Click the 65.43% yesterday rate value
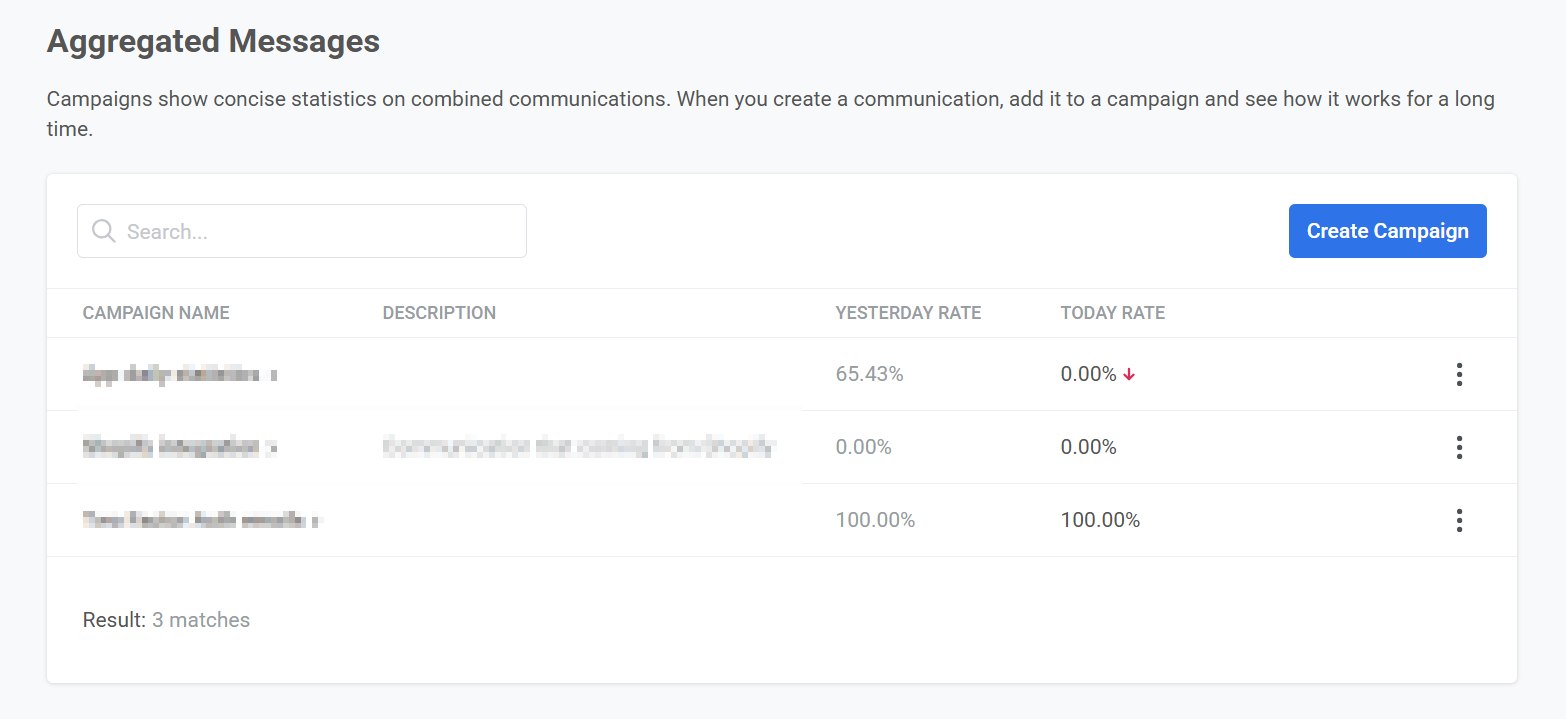Viewport: 1566px width, 719px height. (869, 373)
